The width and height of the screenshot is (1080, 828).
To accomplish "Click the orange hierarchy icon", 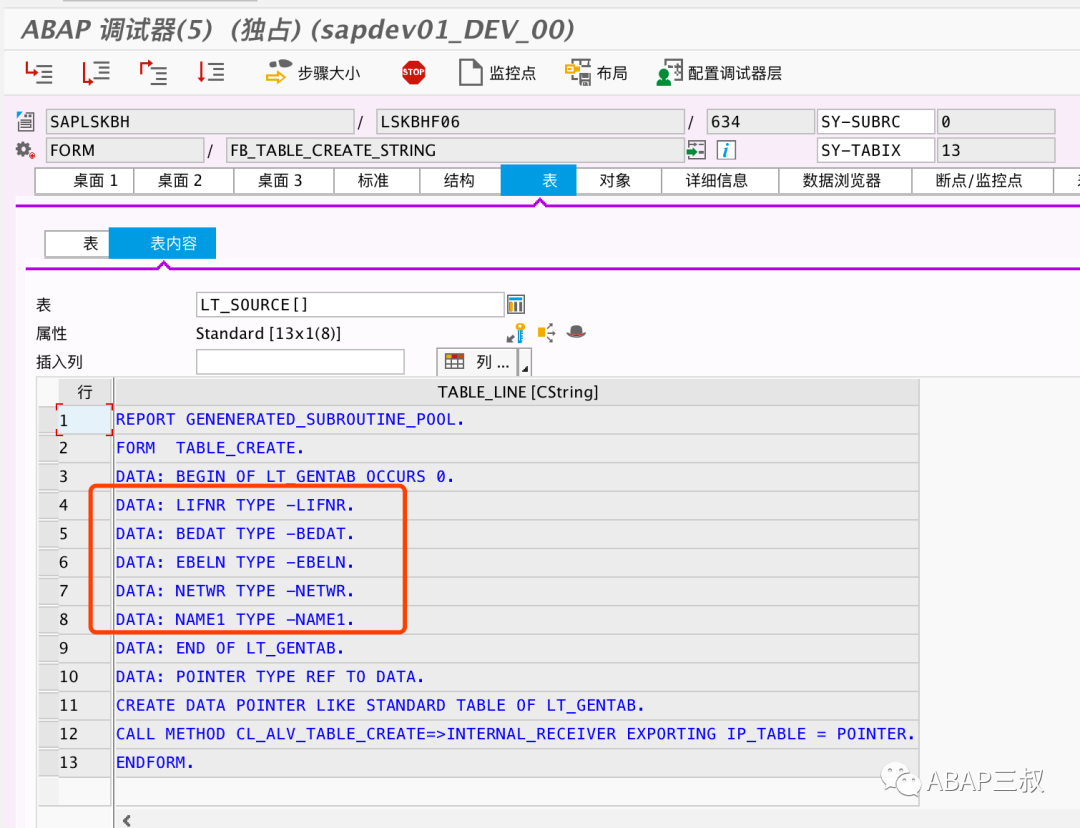I will [x=546, y=333].
